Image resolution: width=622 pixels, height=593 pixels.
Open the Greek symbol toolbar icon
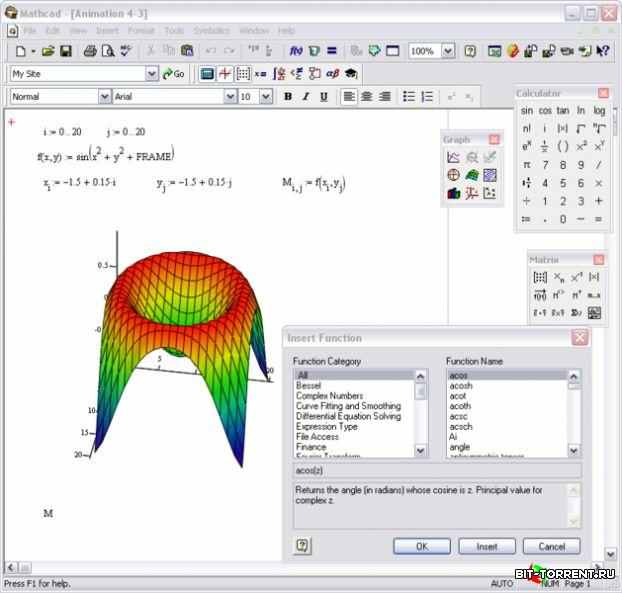click(333, 74)
